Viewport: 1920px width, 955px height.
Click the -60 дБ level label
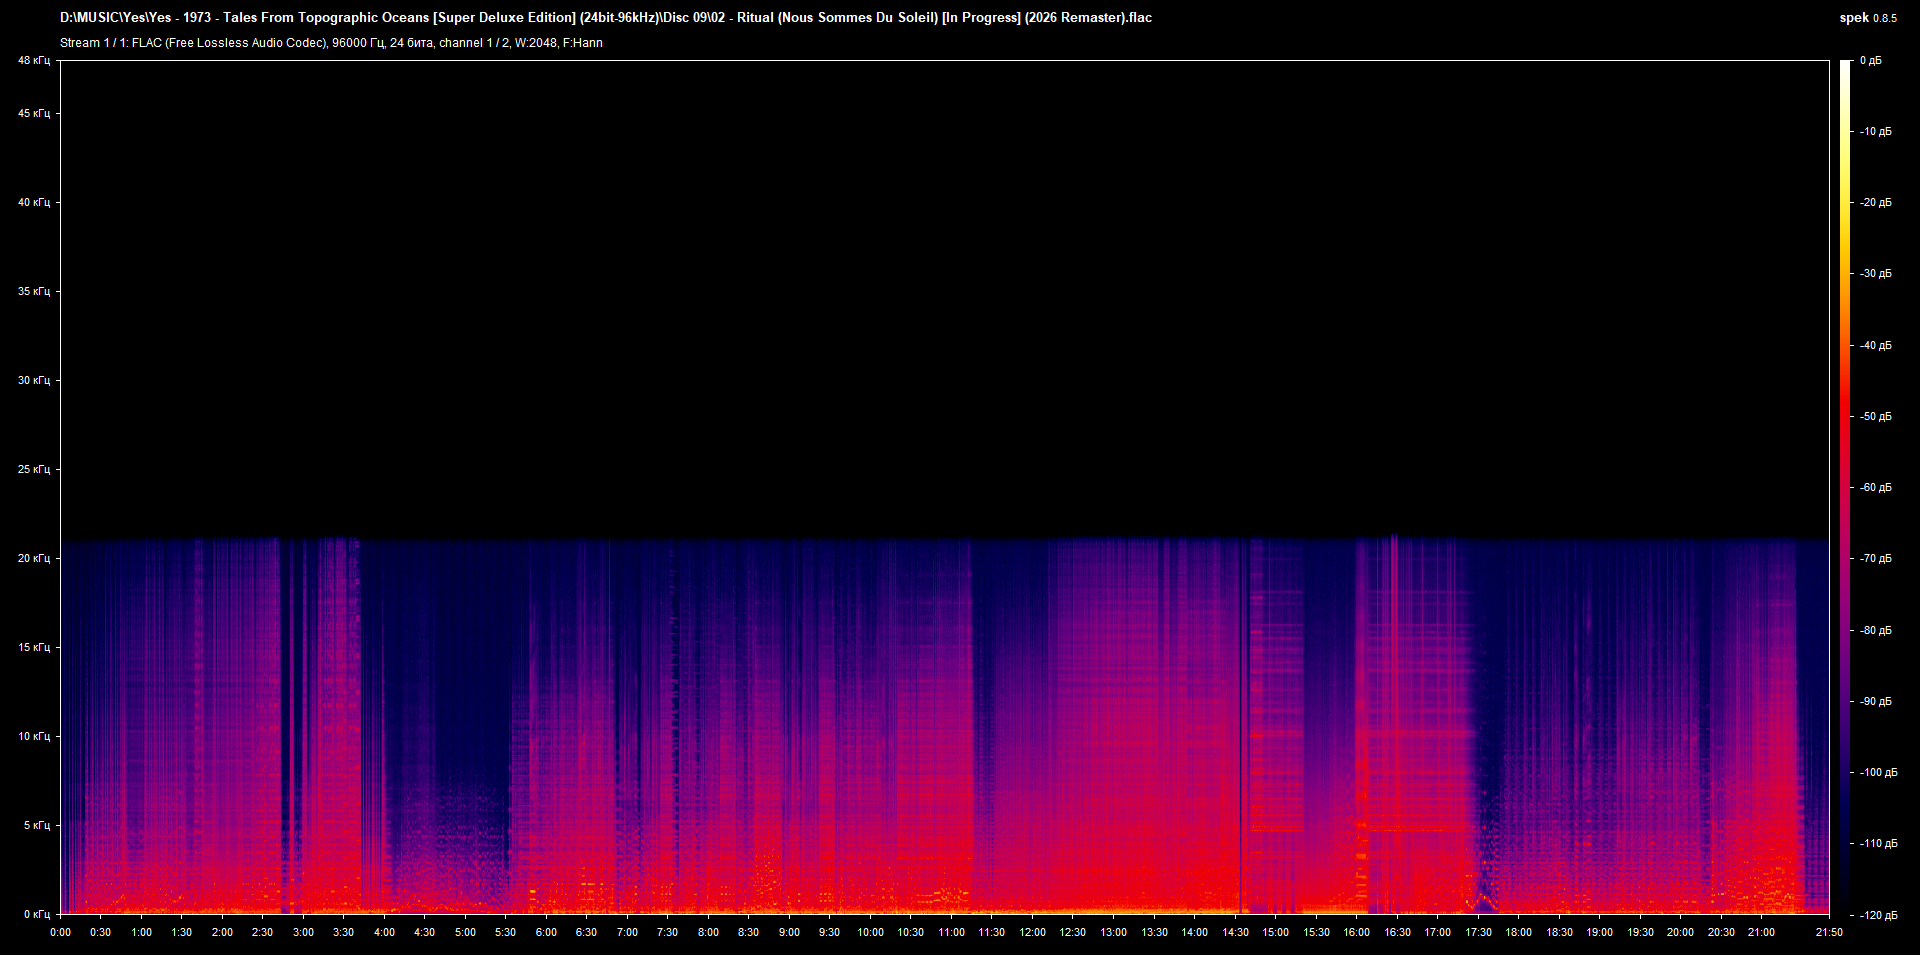tap(1876, 488)
